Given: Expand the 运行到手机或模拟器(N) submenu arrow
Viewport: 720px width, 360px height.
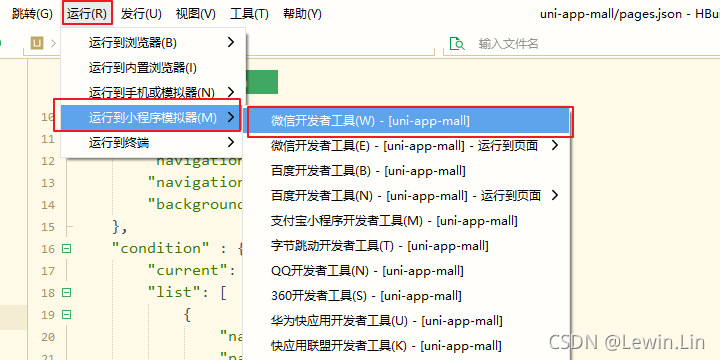Looking at the screenshot, I should [231, 92].
